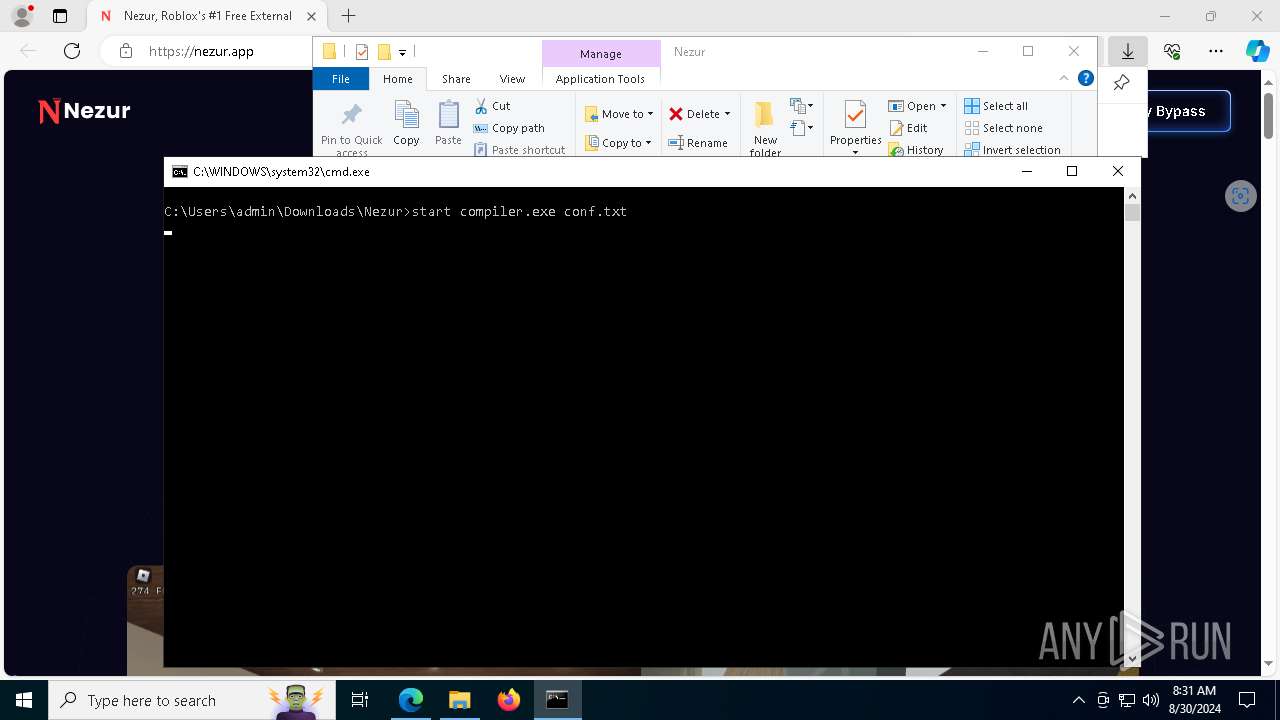Open Task View on taskbar
This screenshot has height=720, width=1280.
[x=360, y=700]
